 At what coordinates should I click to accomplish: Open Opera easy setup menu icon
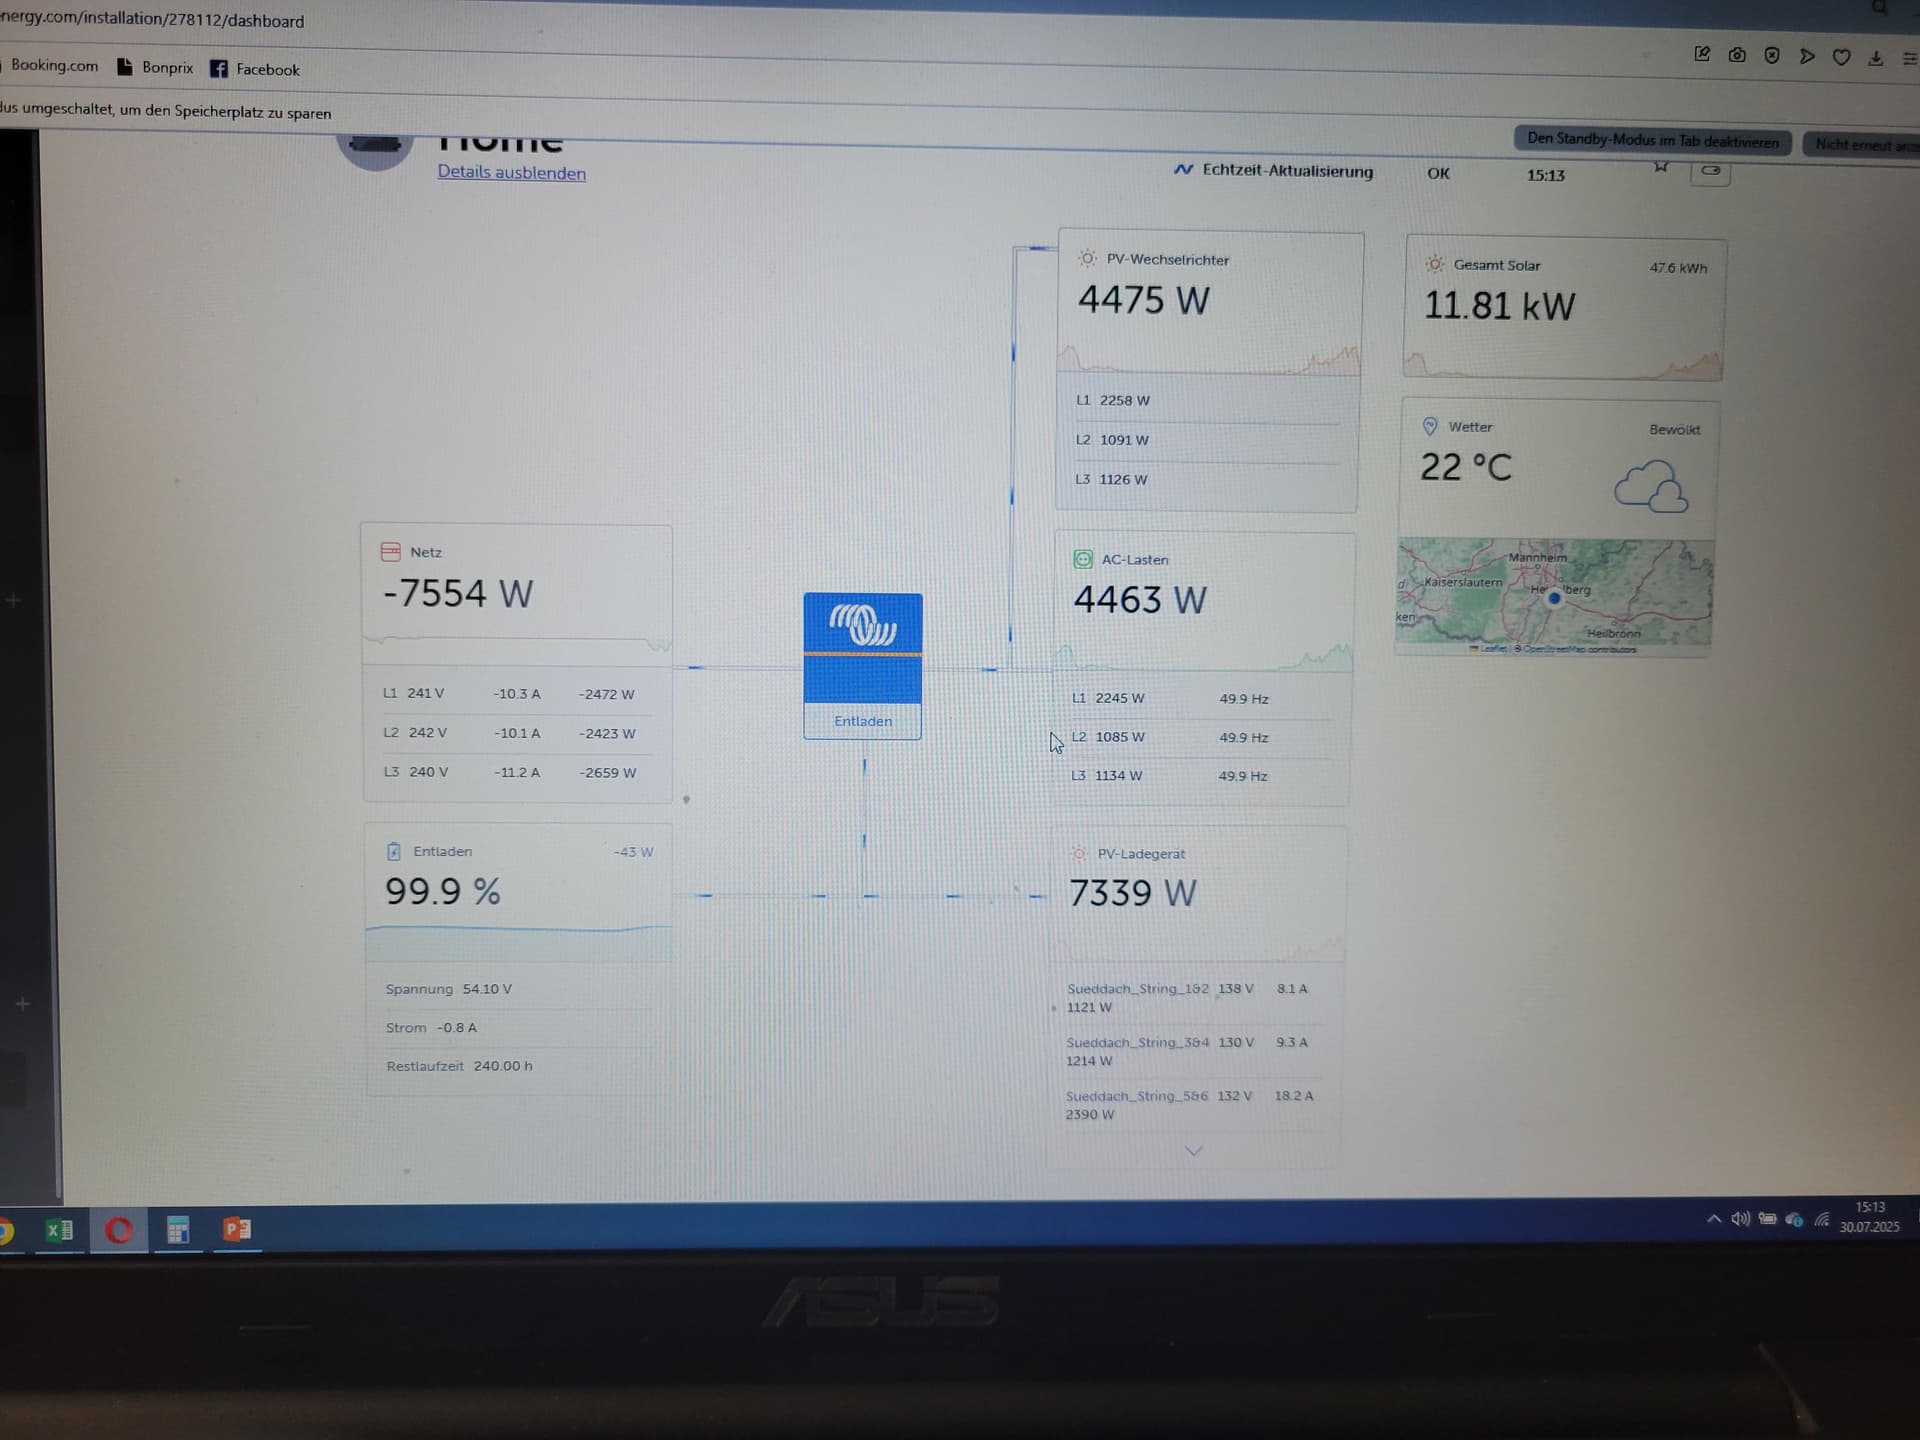tap(1909, 59)
